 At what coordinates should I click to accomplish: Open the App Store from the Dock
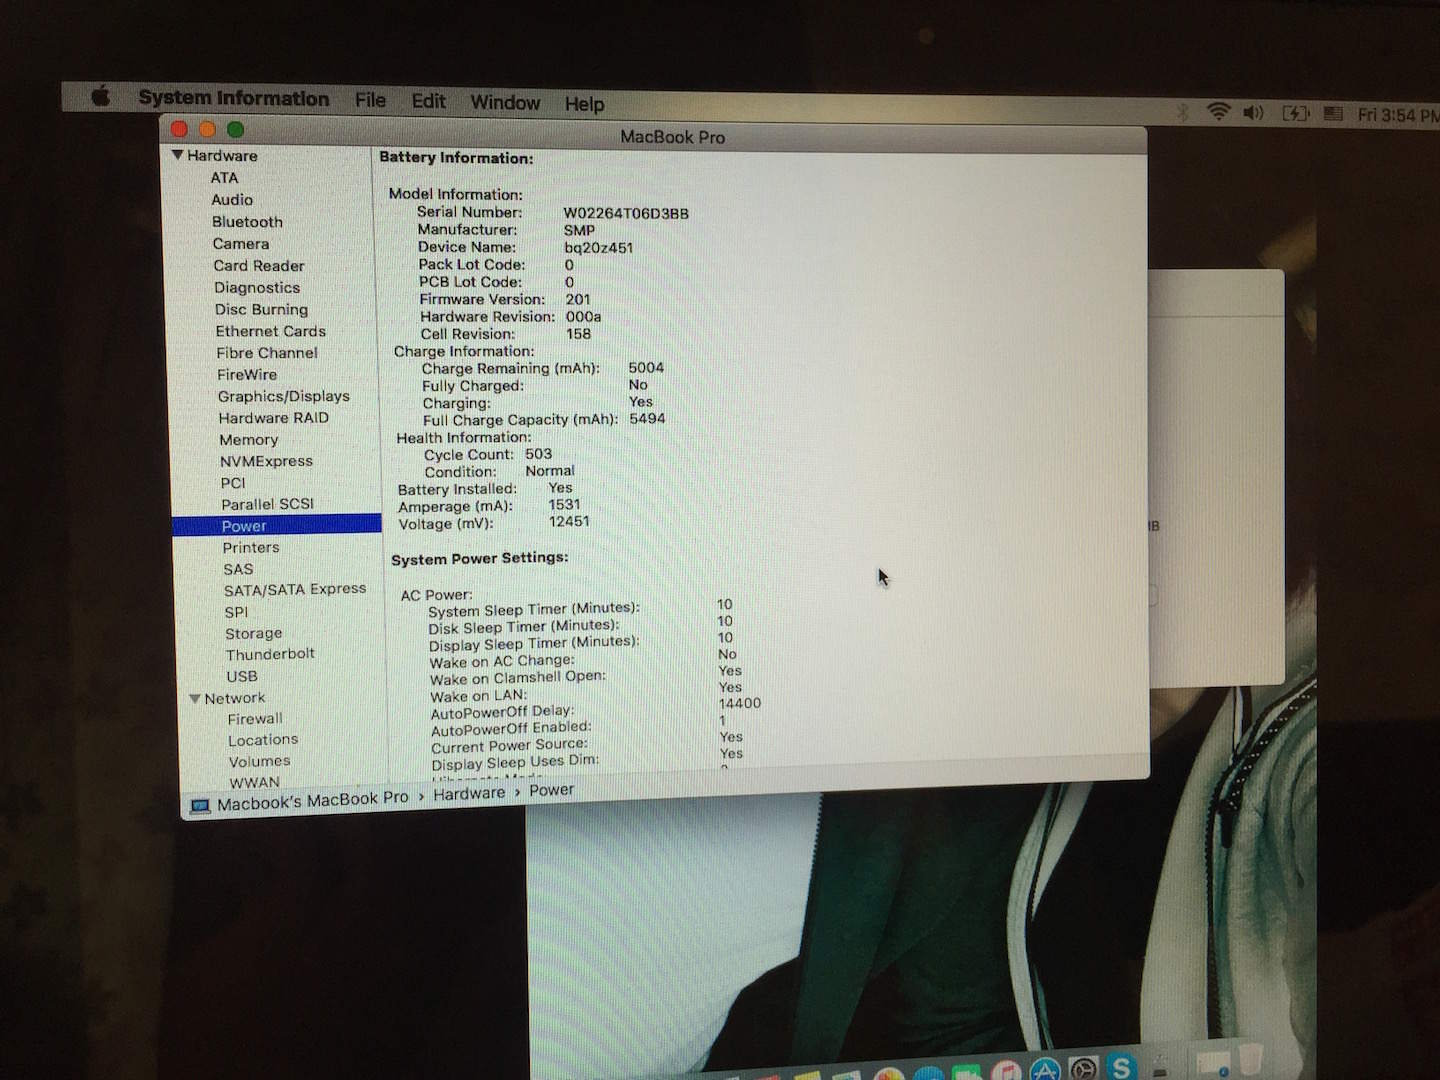[1045, 1070]
